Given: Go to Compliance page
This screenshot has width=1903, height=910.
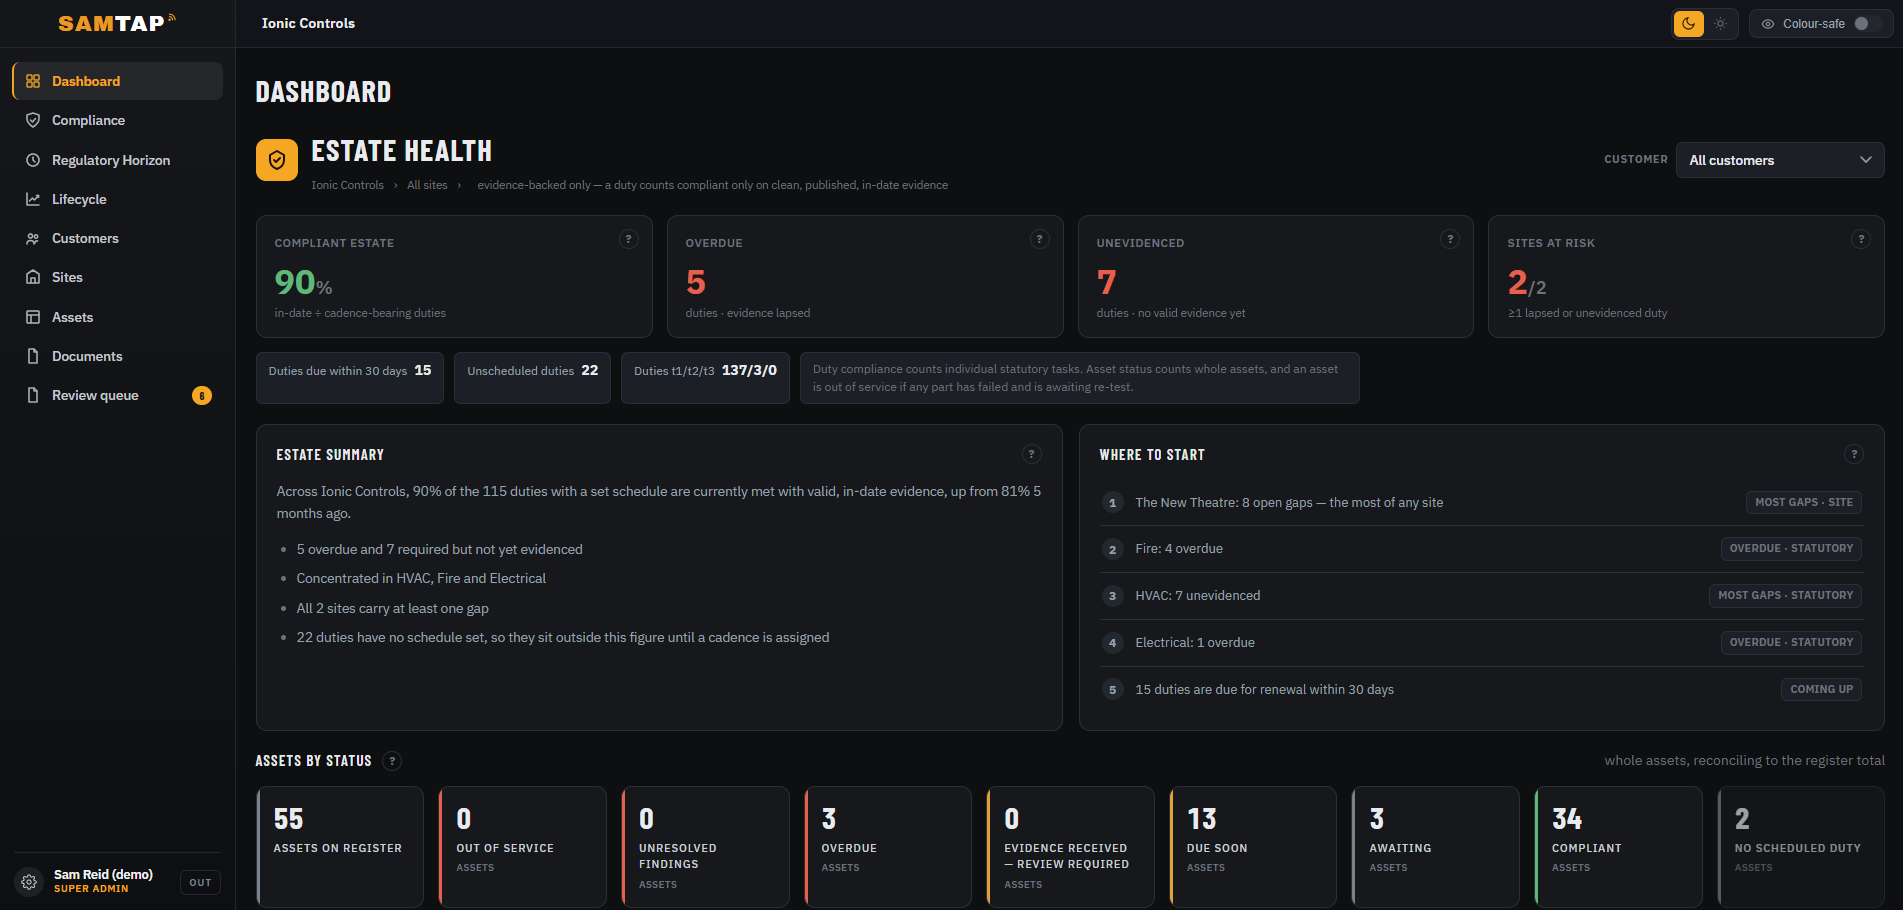Looking at the screenshot, I should tap(117, 120).
